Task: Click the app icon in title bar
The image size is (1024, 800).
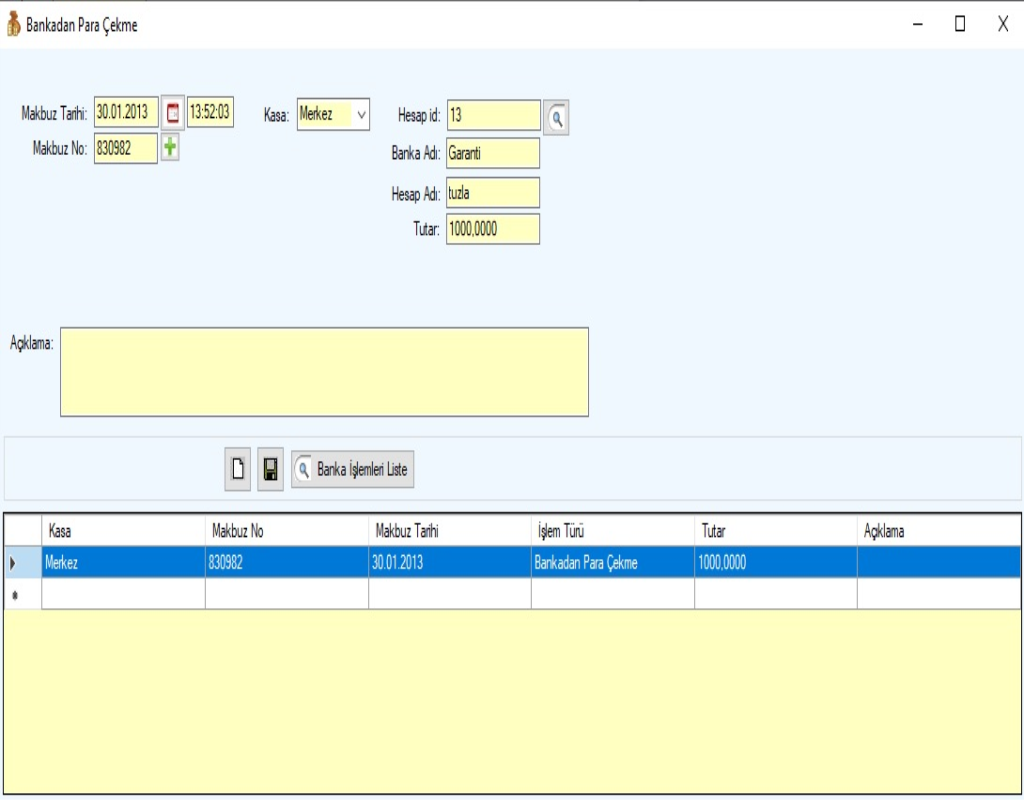Action: 13,25
